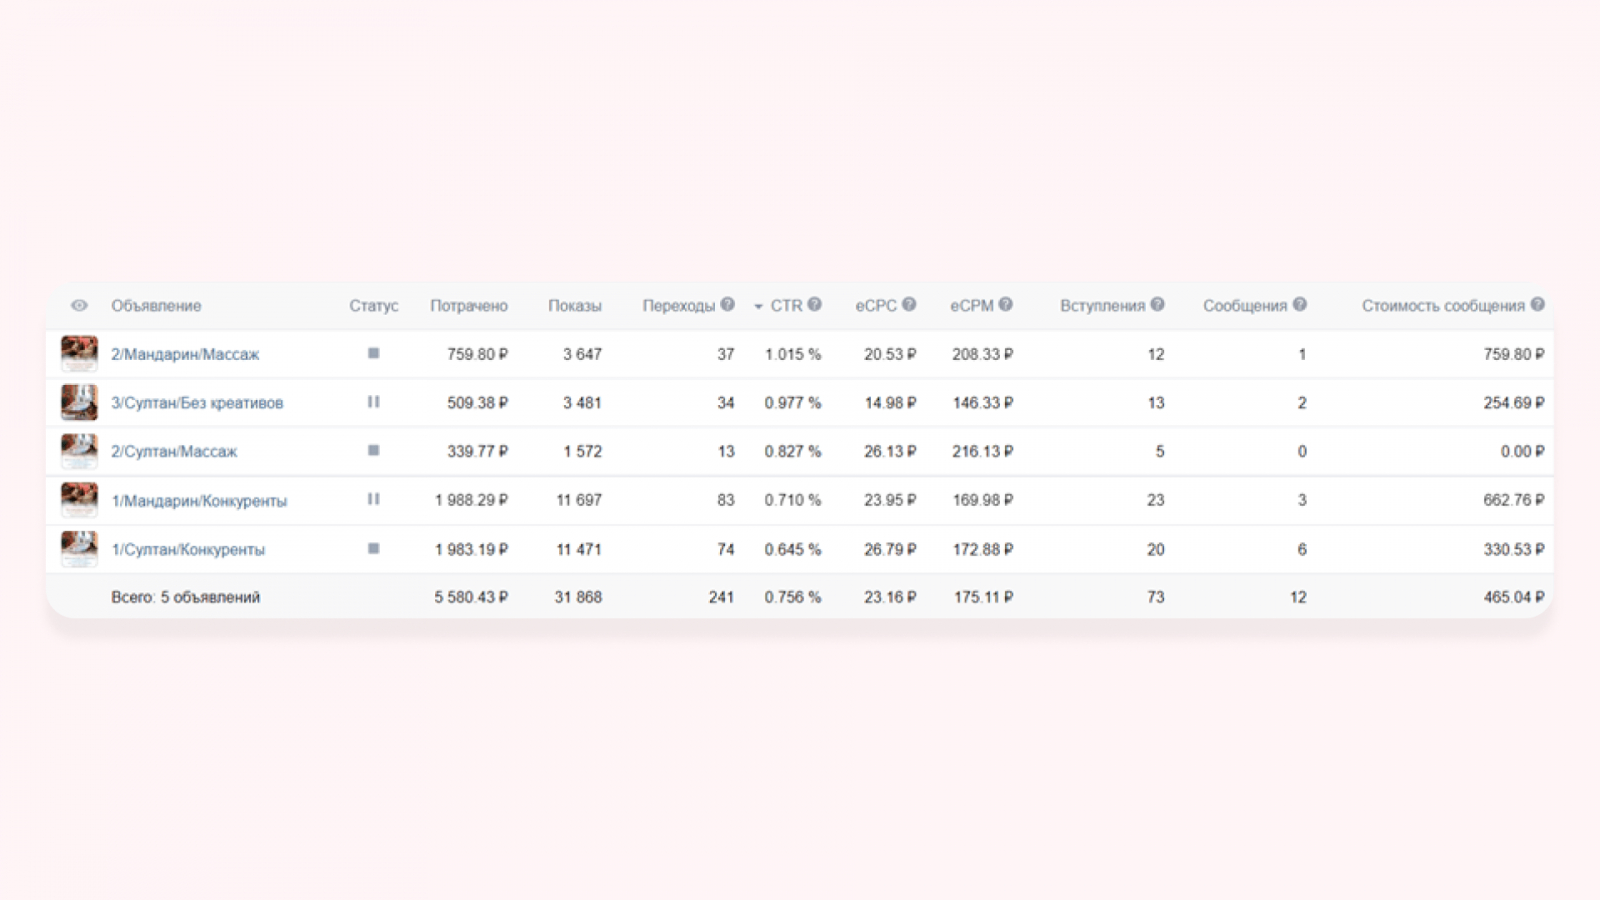Sort by the Показы column header
Viewport: 1600px width, 900px height.
pos(575,306)
